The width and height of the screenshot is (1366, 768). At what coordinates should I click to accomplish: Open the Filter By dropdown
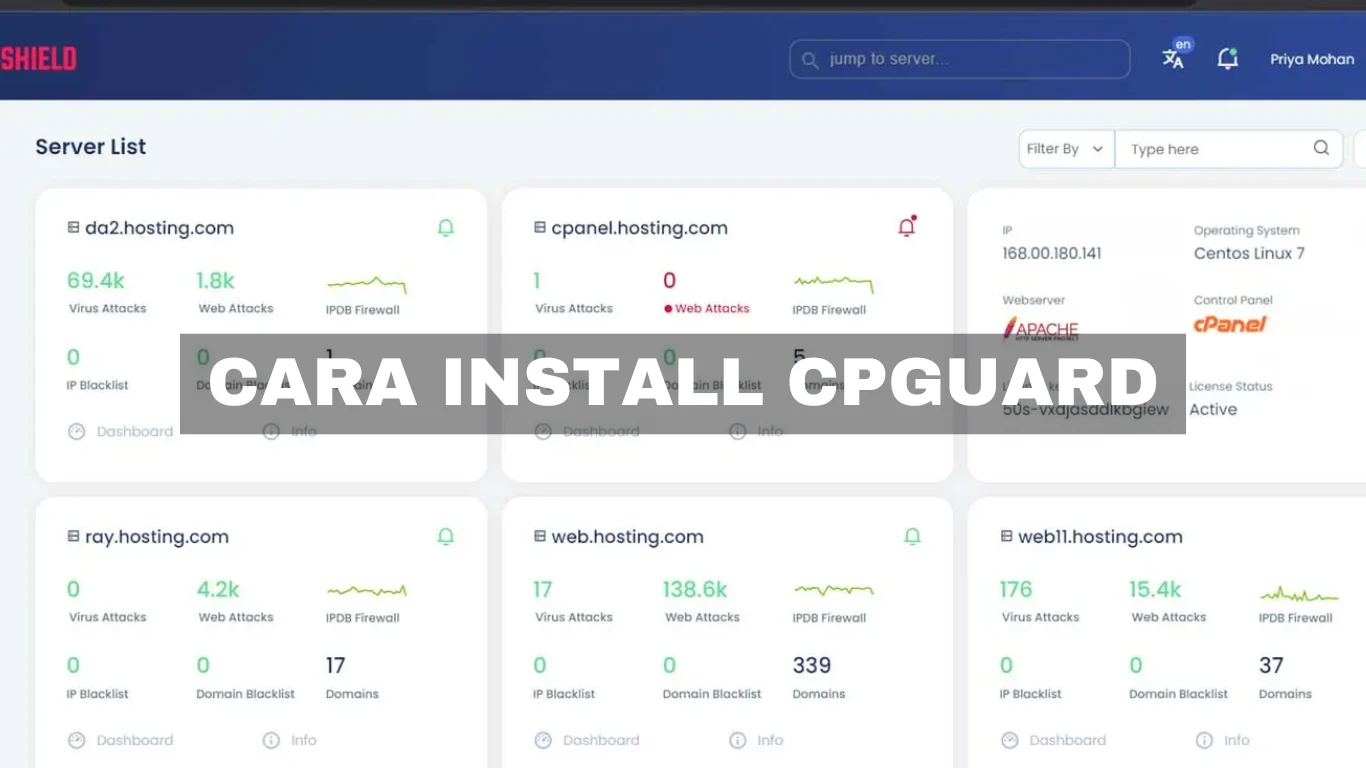(x=1066, y=148)
